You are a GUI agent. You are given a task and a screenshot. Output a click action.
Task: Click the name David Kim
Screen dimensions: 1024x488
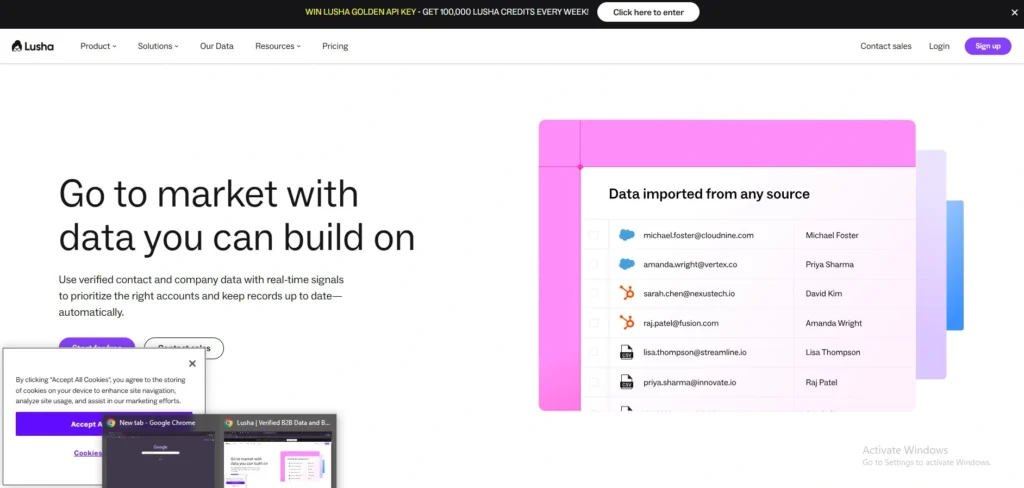click(x=824, y=293)
